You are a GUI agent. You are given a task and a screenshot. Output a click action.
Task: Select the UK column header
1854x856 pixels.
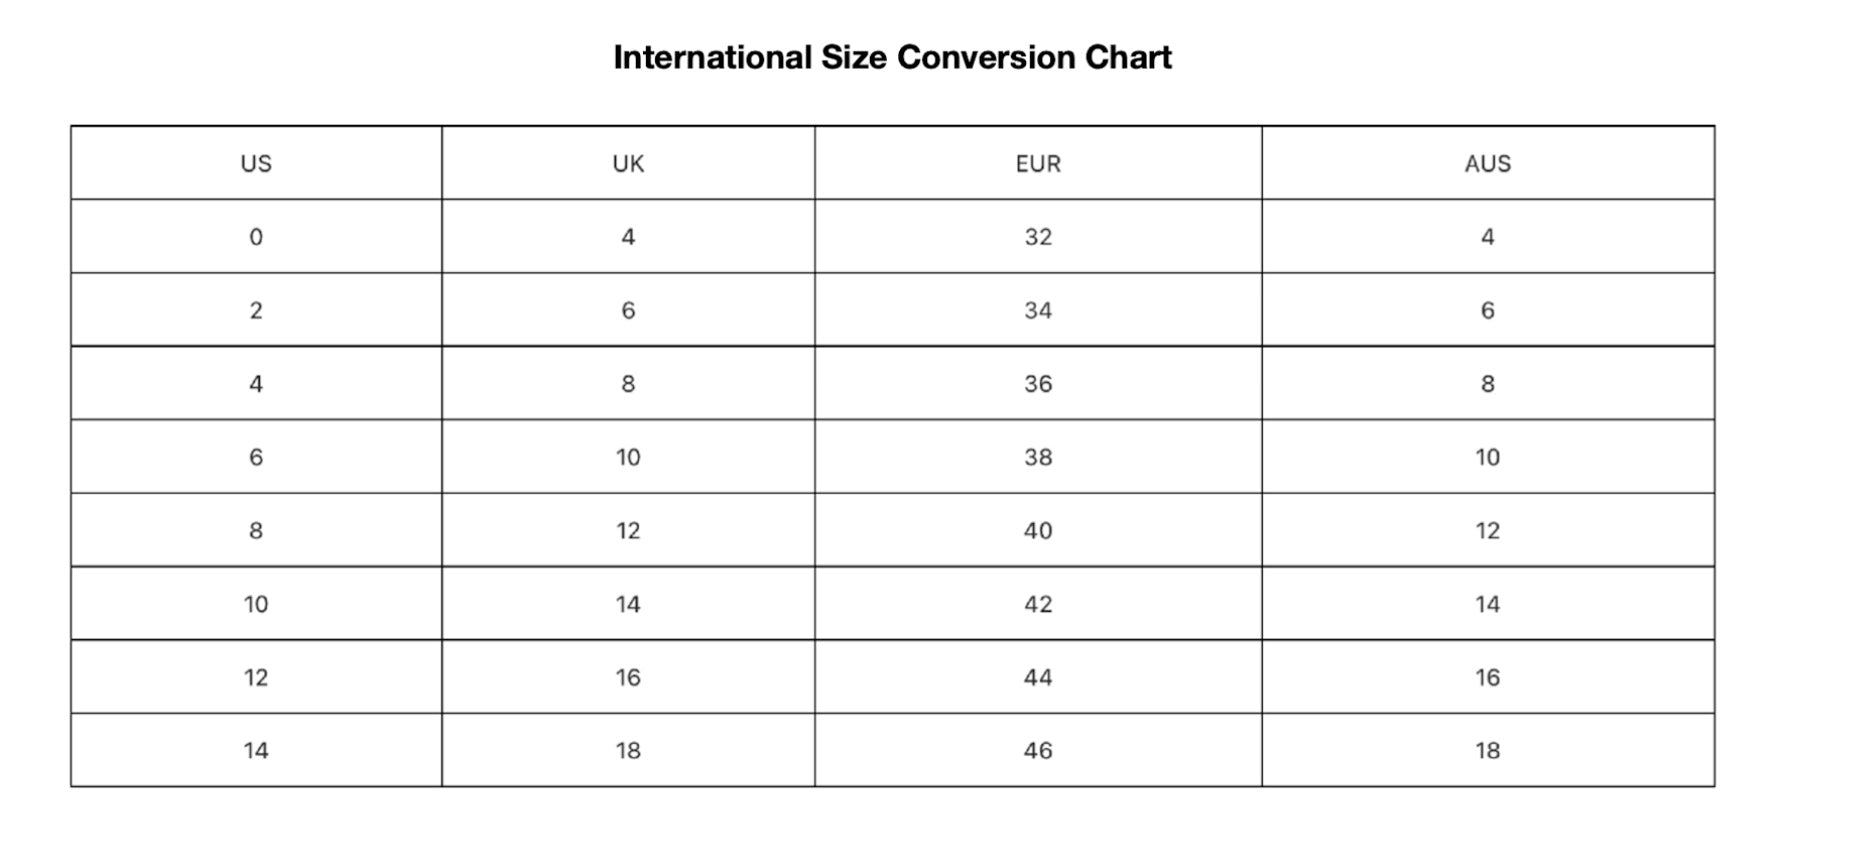coord(628,164)
